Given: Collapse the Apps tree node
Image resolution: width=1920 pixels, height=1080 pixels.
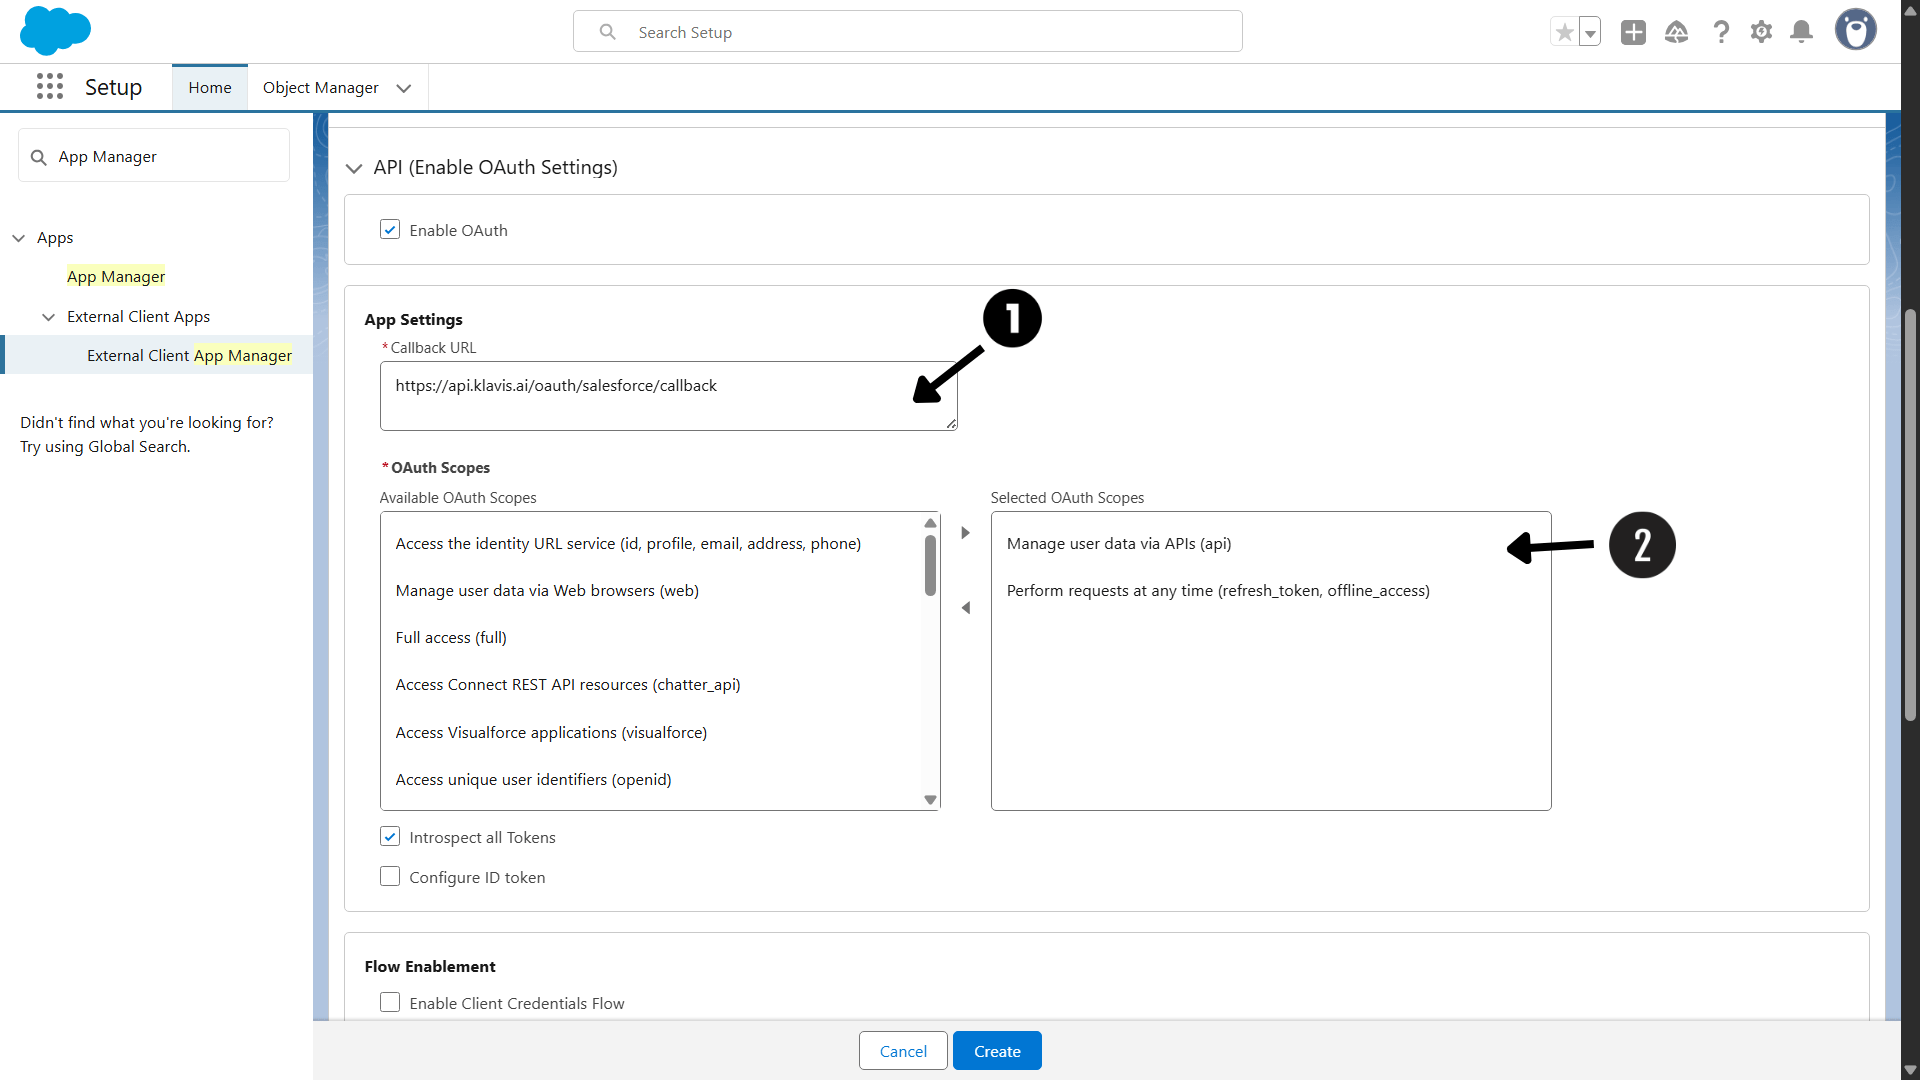Looking at the screenshot, I should point(19,238).
